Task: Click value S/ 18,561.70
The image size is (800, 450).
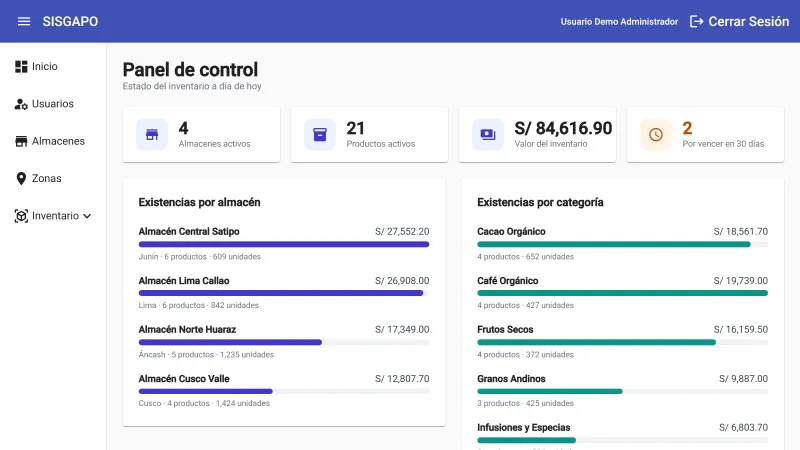Action: coord(741,232)
